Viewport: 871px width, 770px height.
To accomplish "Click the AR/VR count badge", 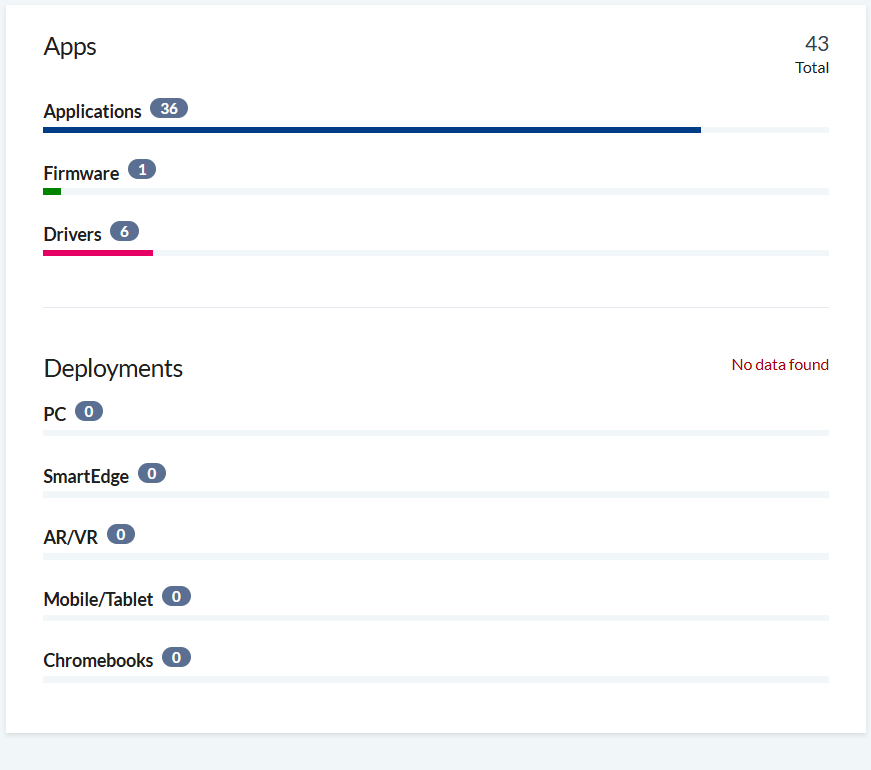I will point(121,534).
